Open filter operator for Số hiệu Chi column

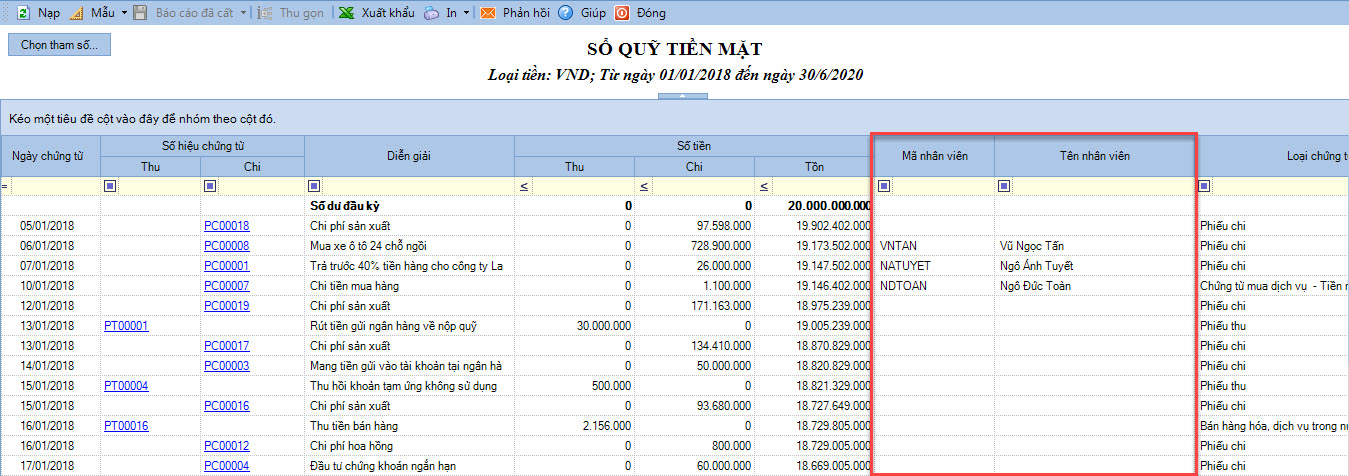209,185
